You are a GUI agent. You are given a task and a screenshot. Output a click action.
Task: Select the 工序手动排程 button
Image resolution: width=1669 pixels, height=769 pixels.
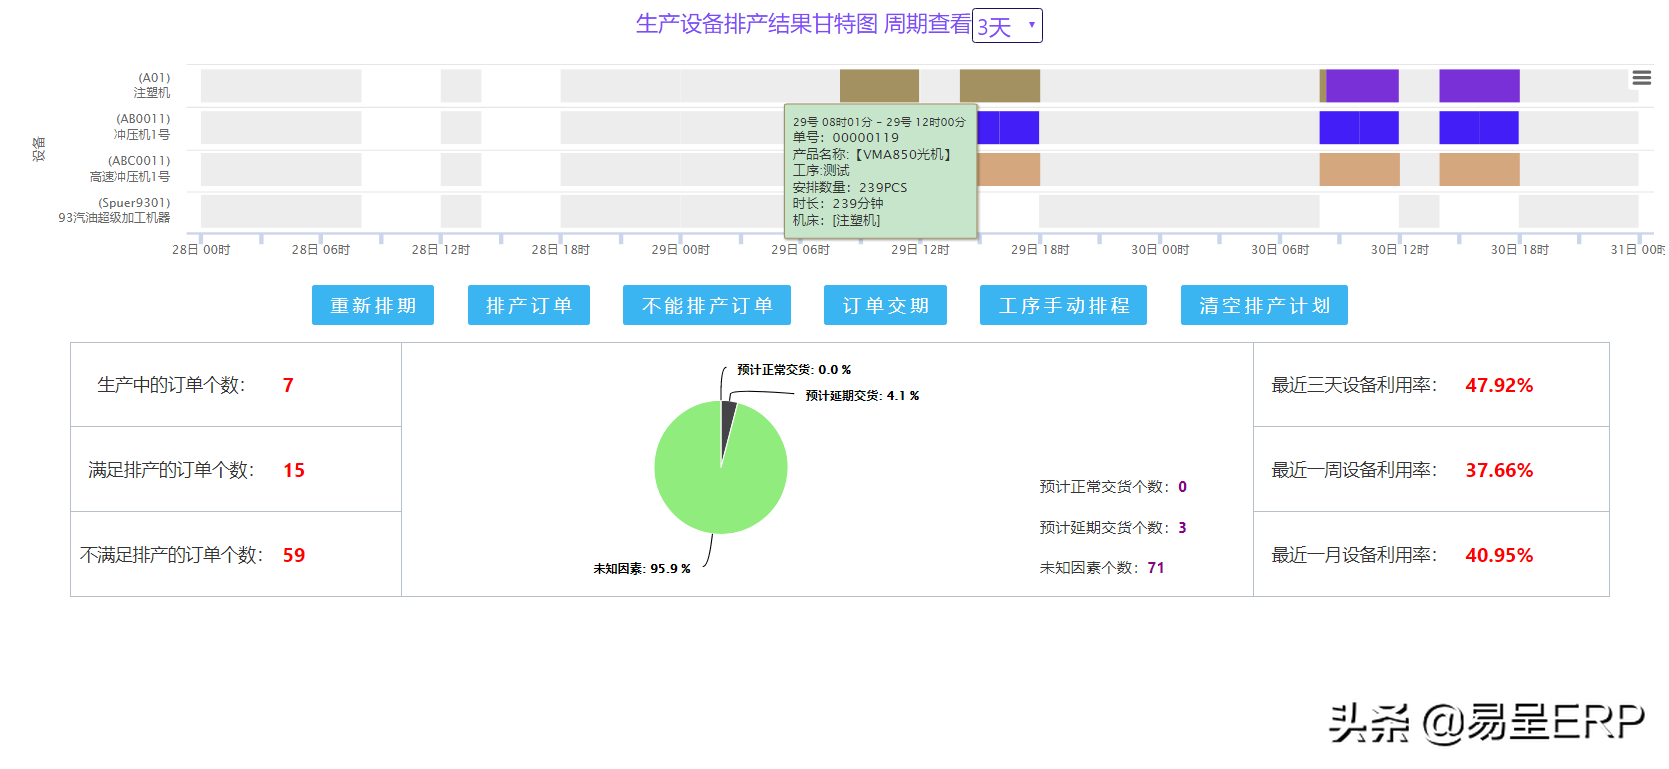click(x=1063, y=305)
